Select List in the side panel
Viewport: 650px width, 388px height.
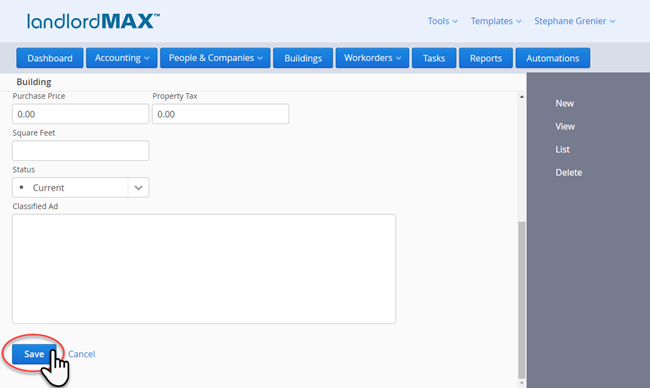click(563, 149)
